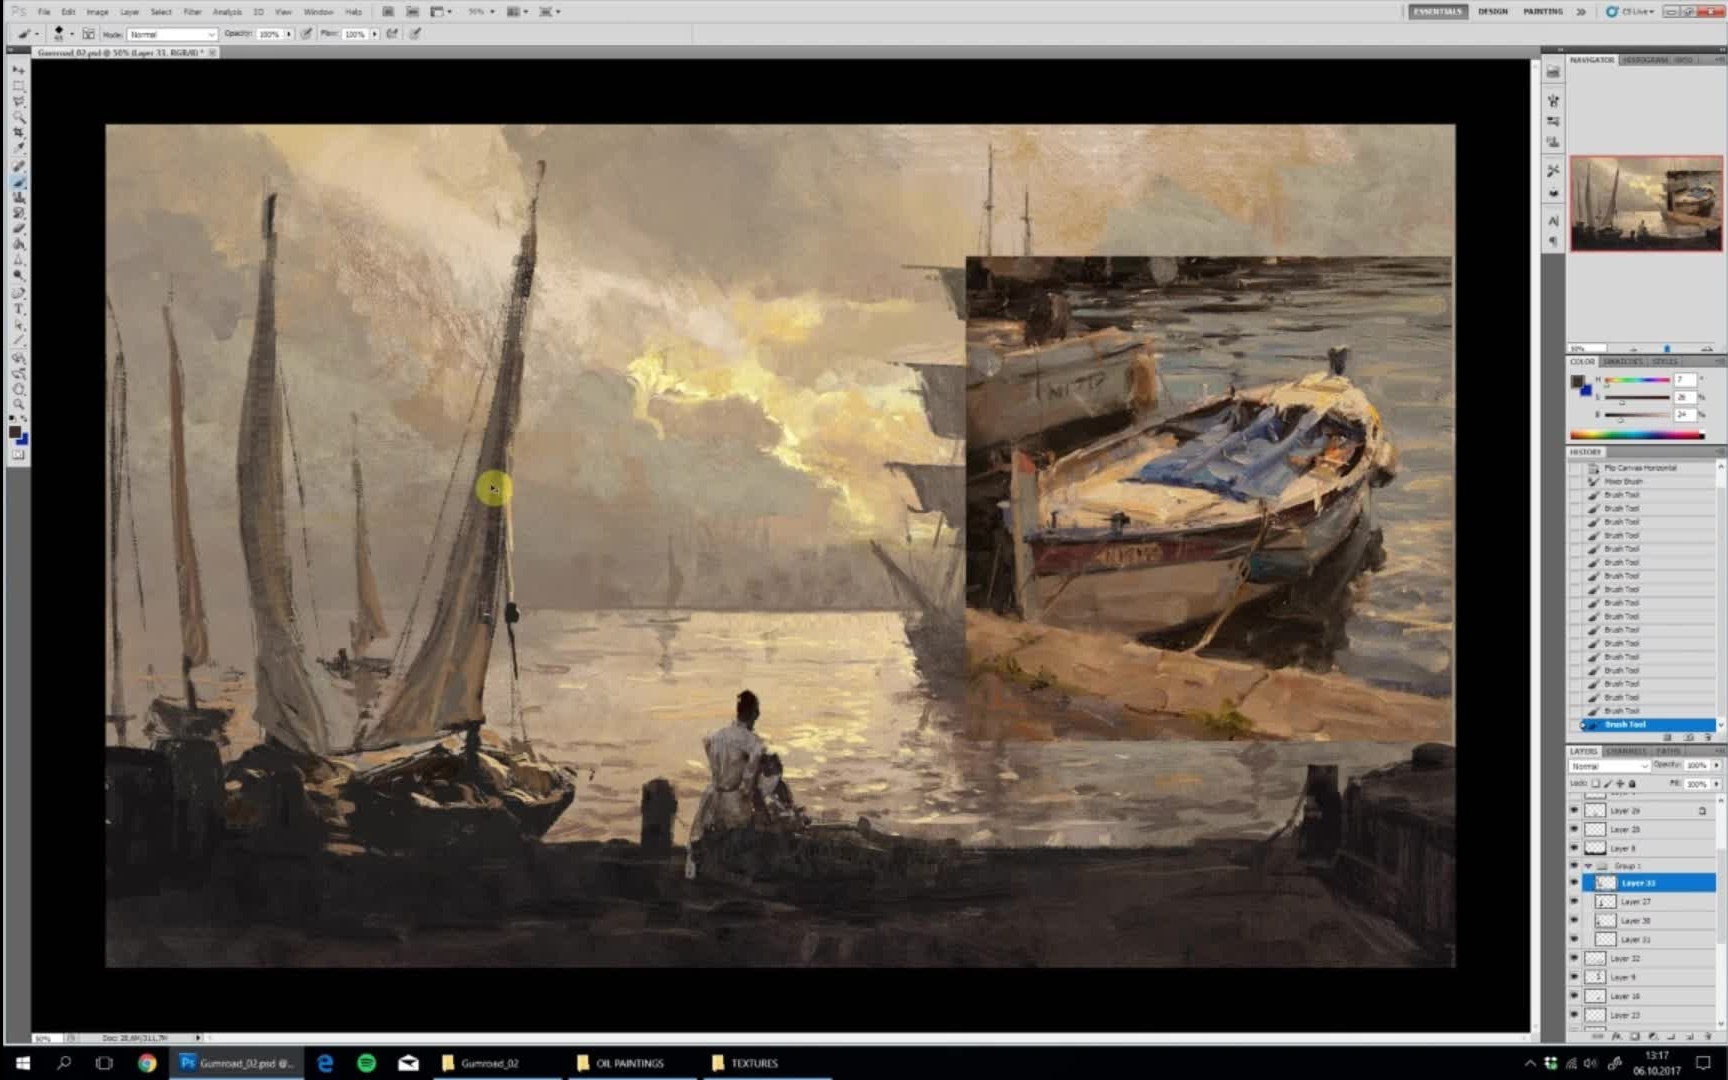Screen dimensions: 1728x1080
Task: Hide Layer 8 via its eye icon
Action: (1574, 848)
